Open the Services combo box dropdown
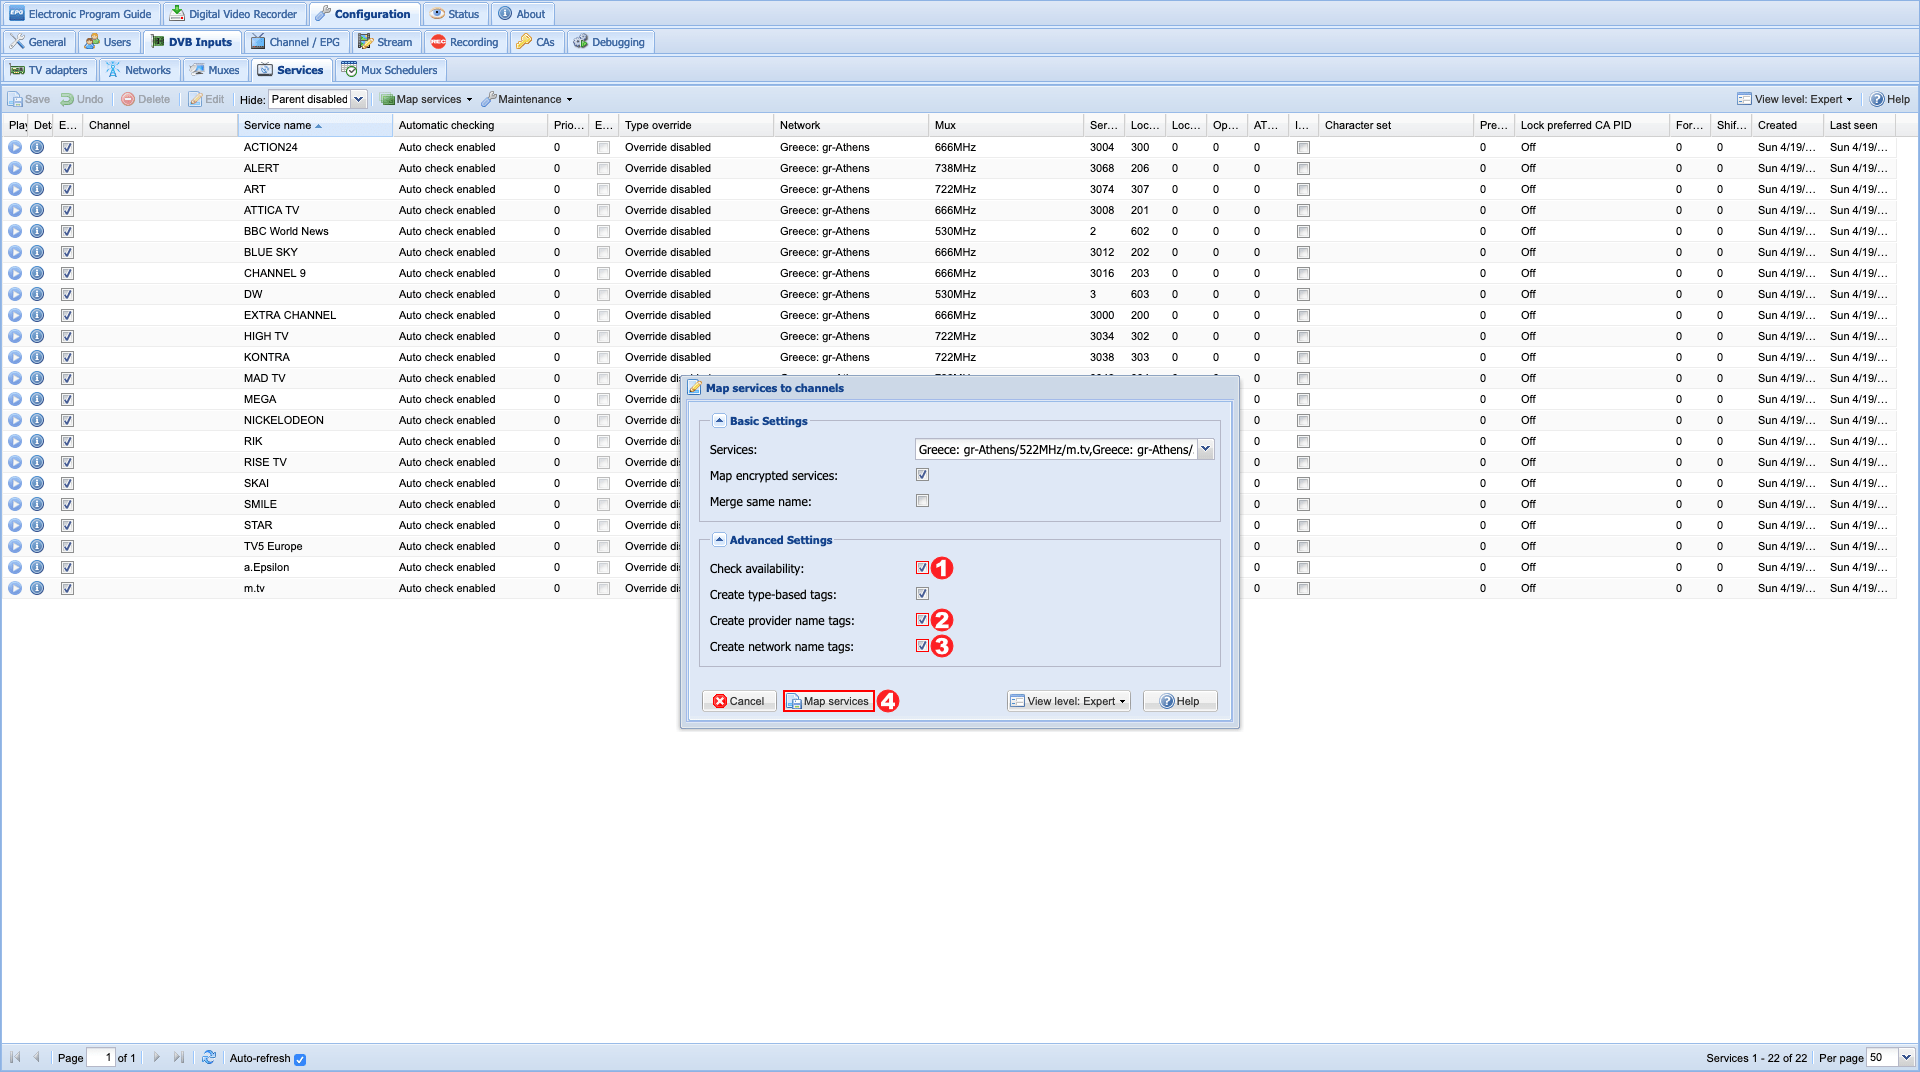 (1205, 450)
